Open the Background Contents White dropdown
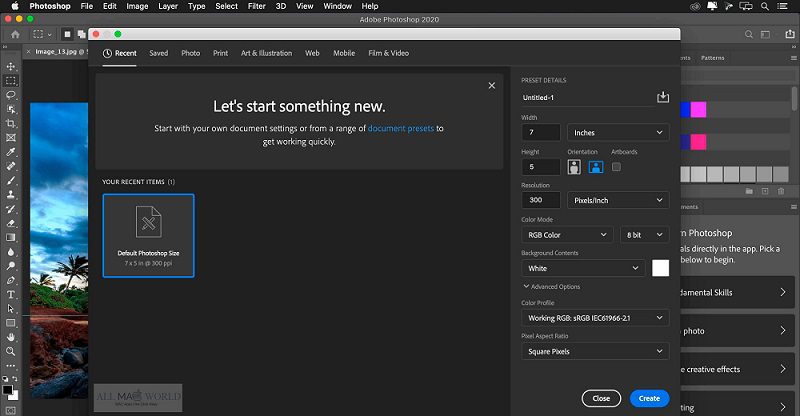 (x=584, y=268)
